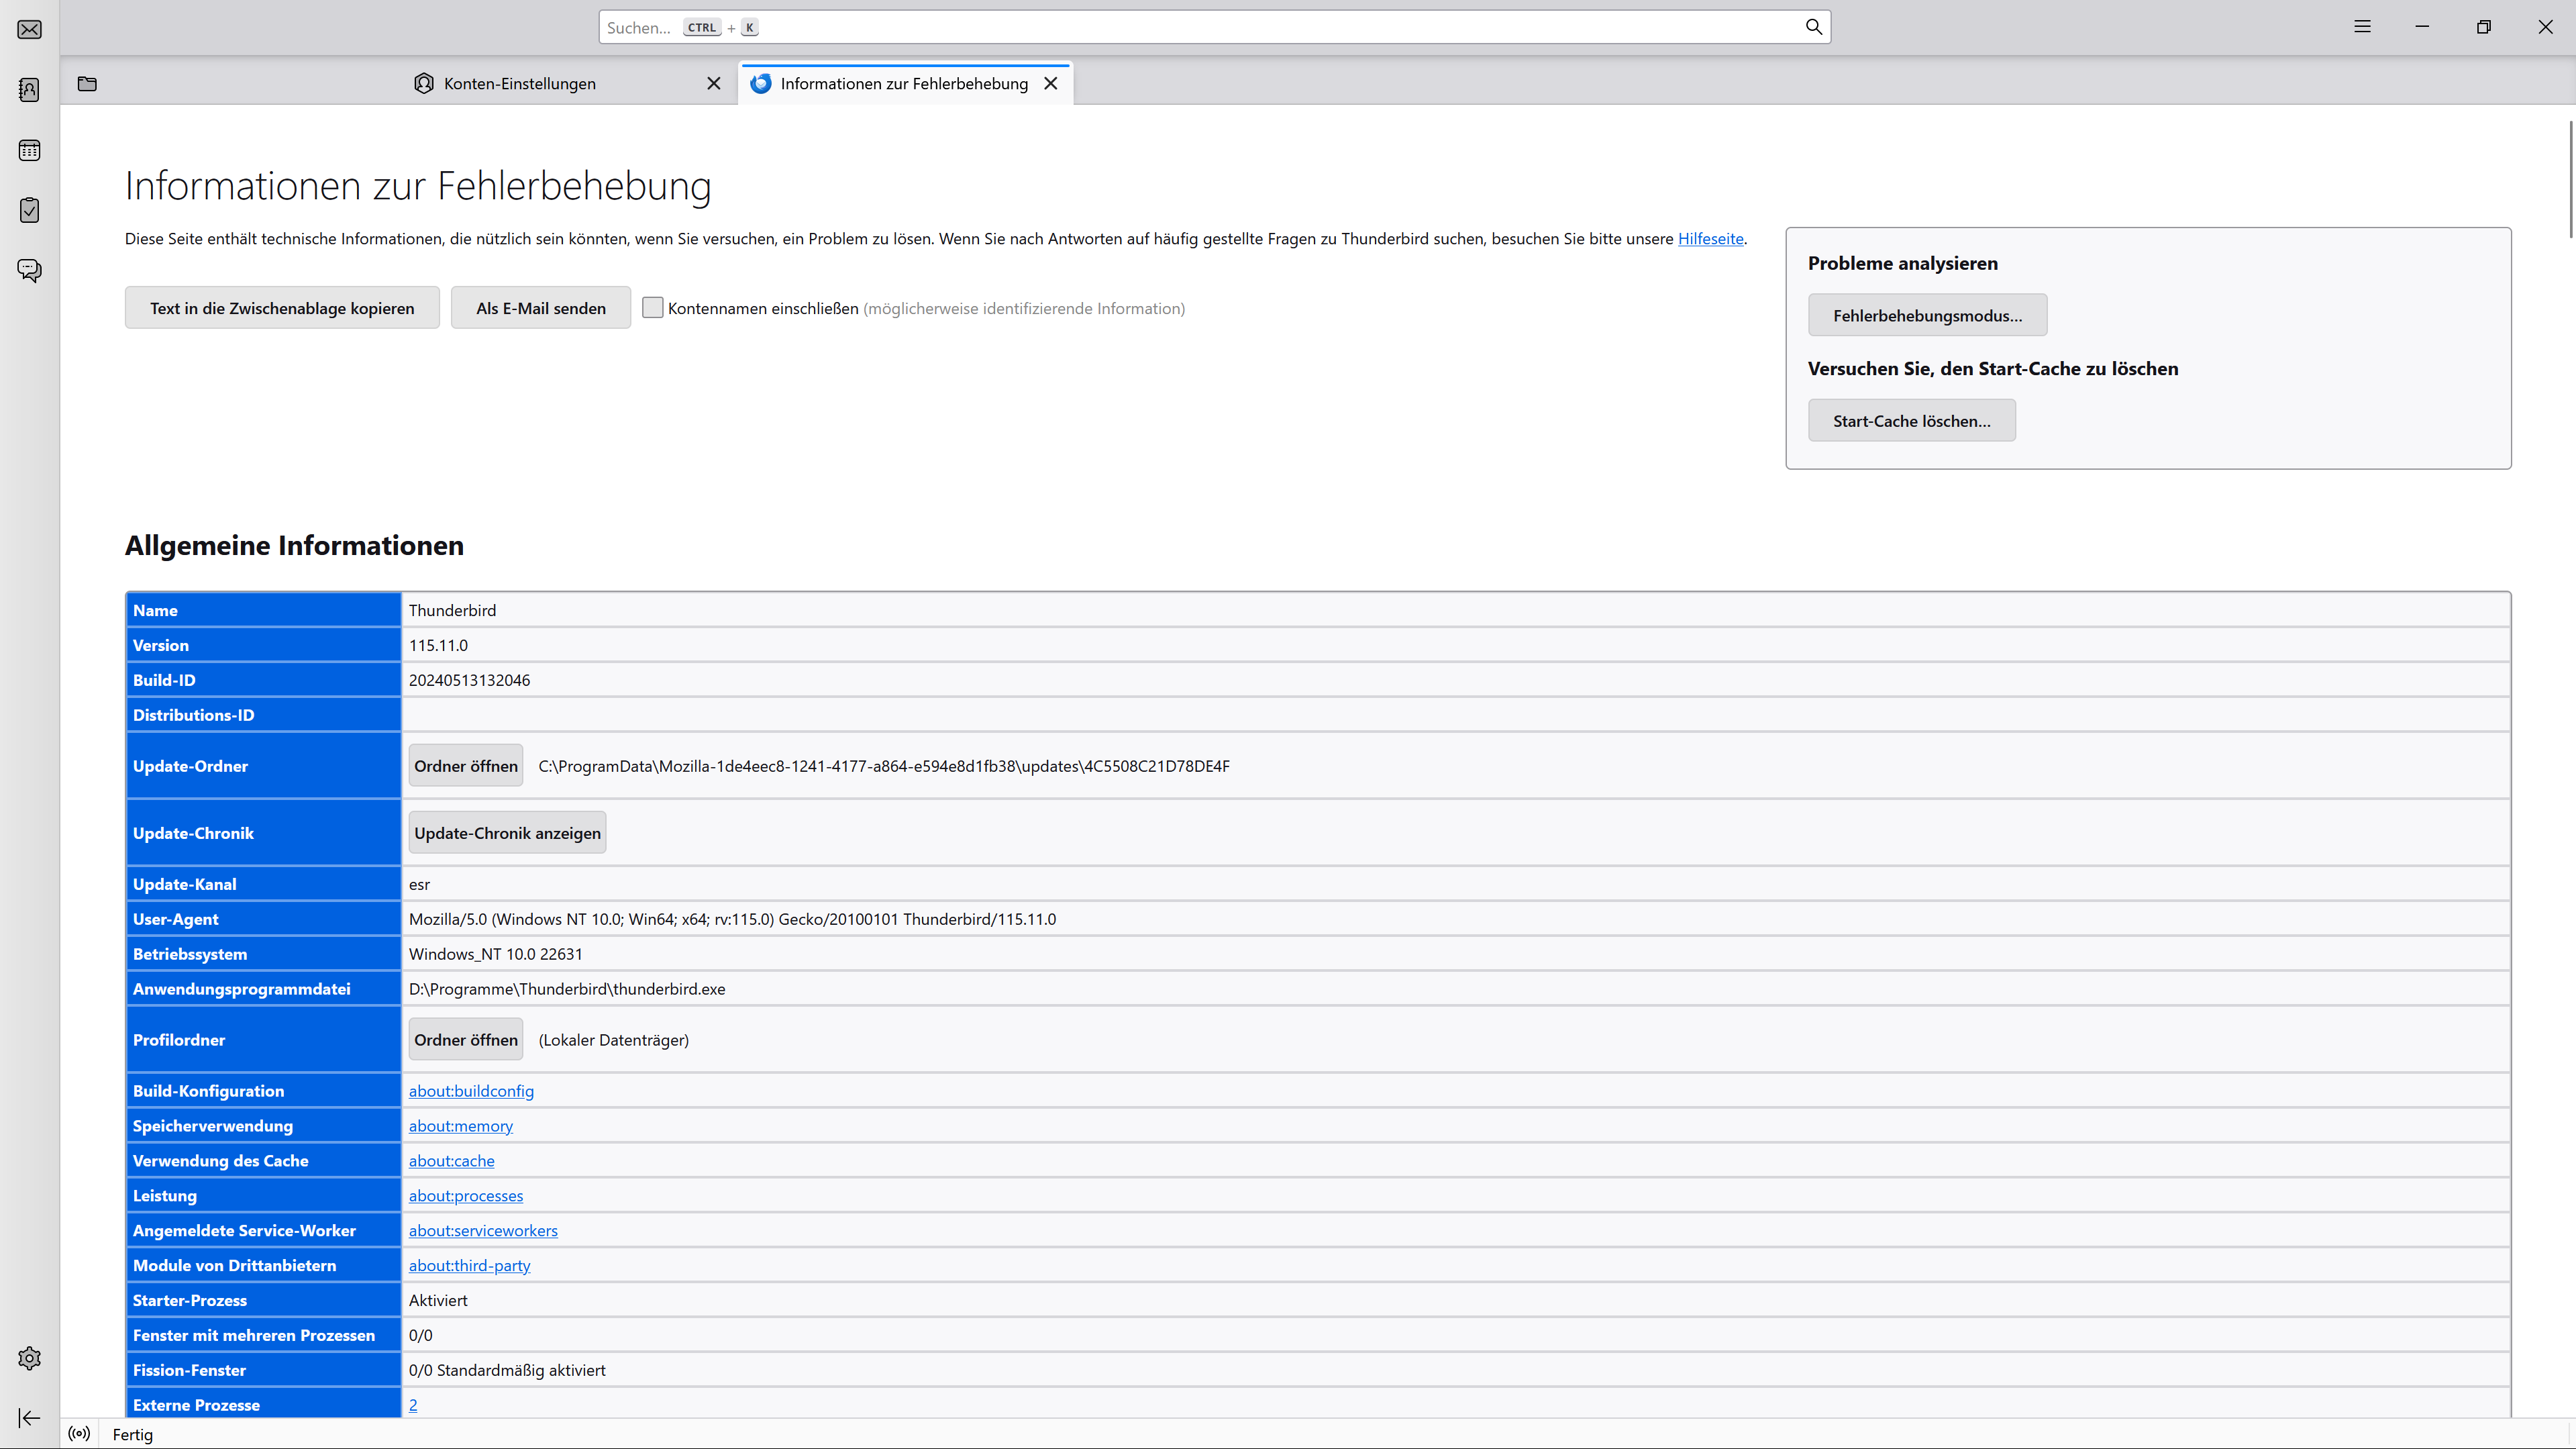This screenshot has height=1449, width=2576.
Task: Click the folder mail tab icon
Action: pos(87,83)
